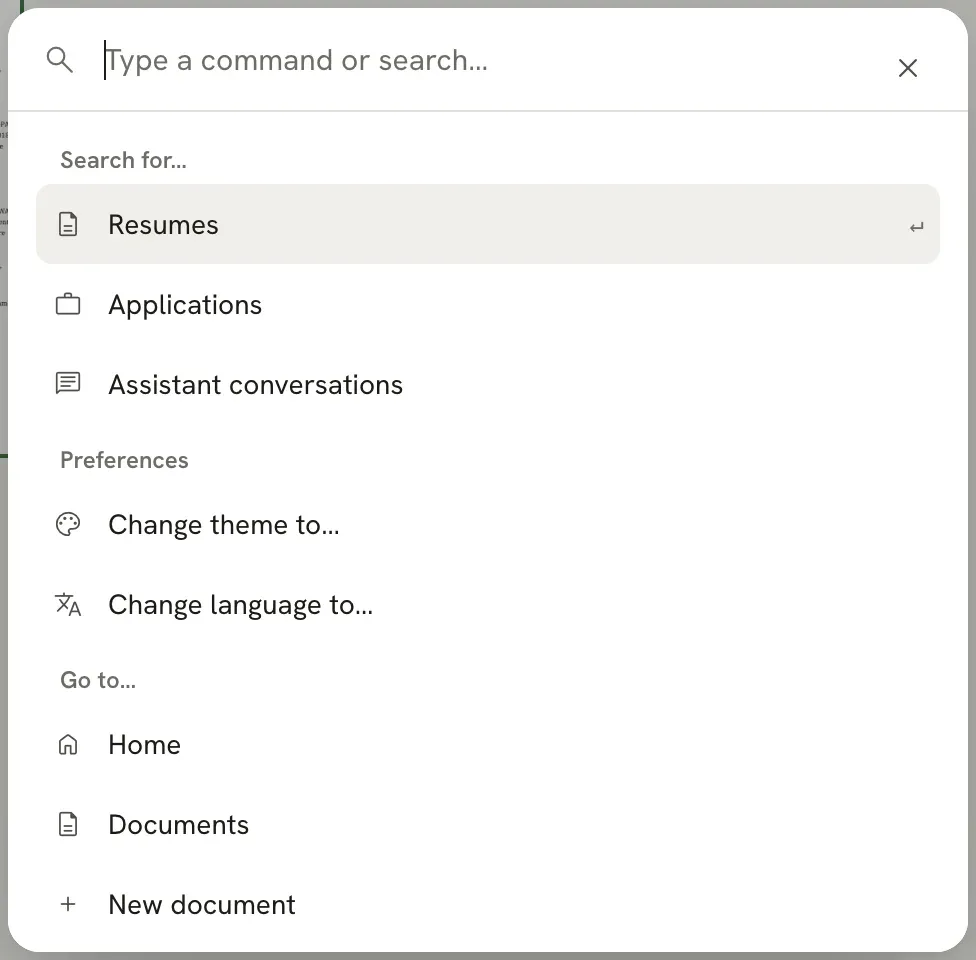Image resolution: width=976 pixels, height=960 pixels.
Task: Choose Applications from search list
Action: [487, 304]
